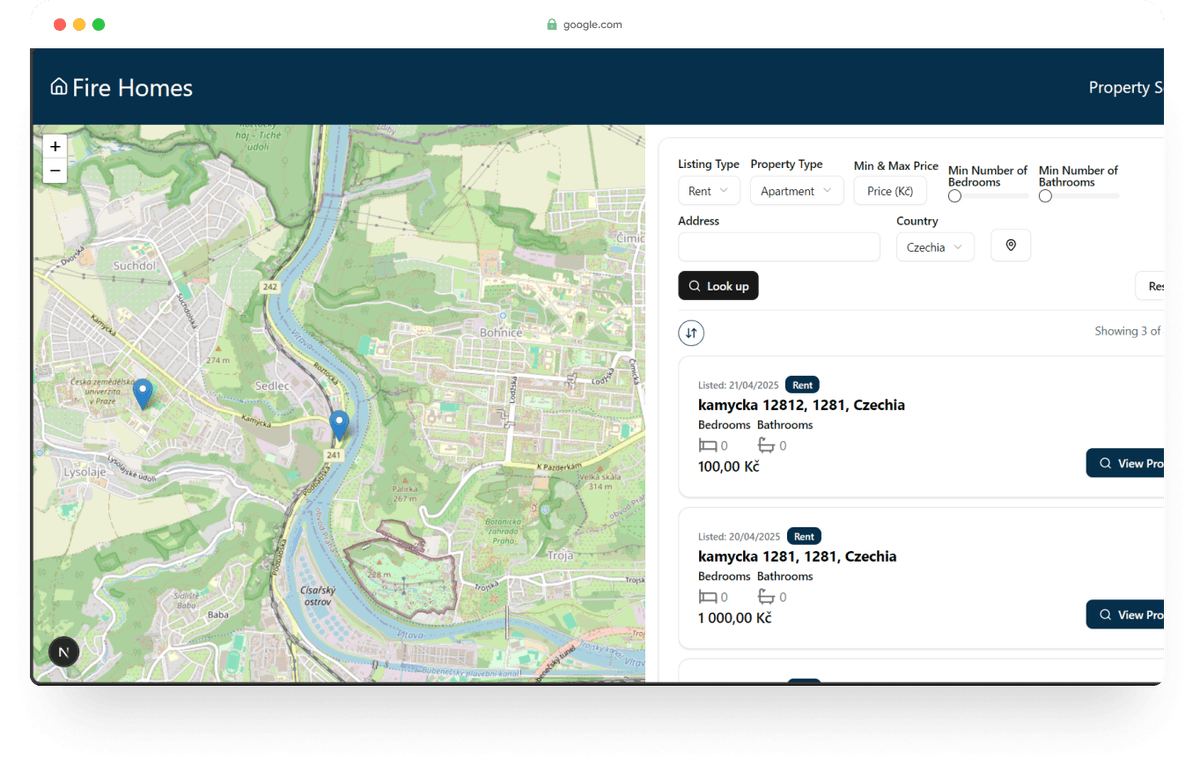Click the map pin by the river
This screenshot has height=771, width=1200.
[x=339, y=424]
